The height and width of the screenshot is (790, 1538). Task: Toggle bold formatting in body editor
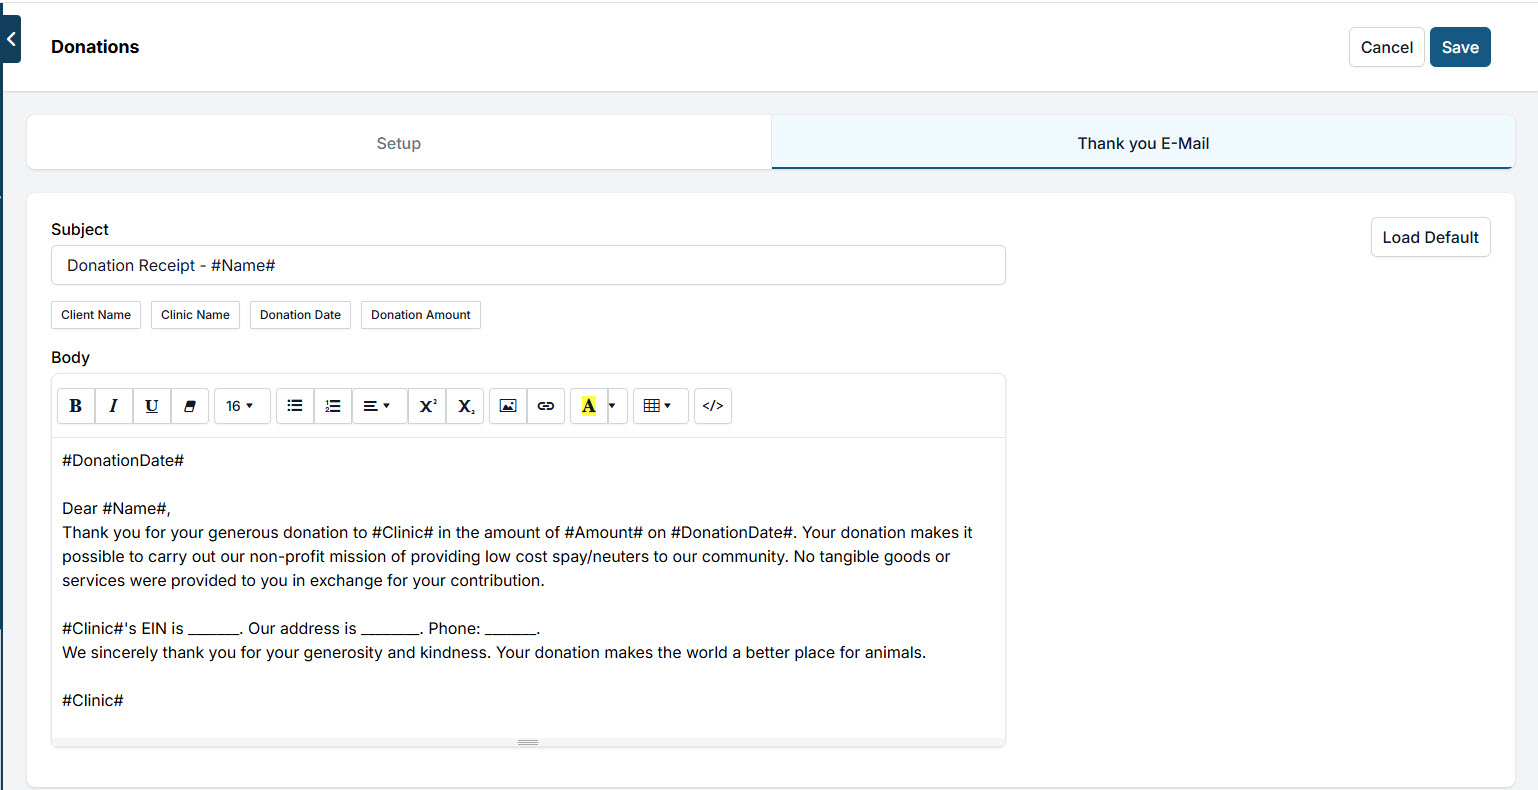click(75, 406)
